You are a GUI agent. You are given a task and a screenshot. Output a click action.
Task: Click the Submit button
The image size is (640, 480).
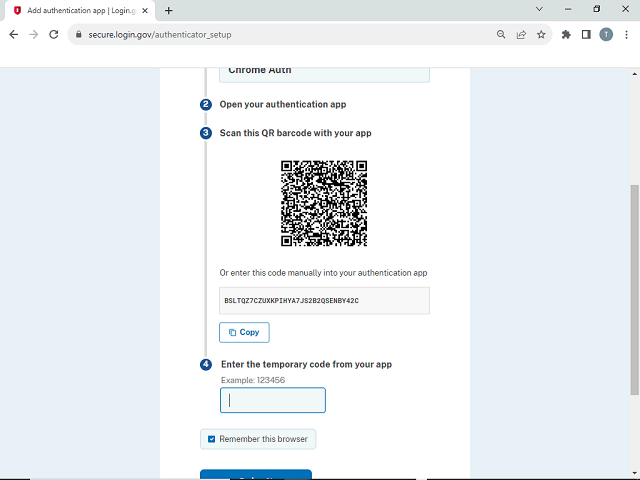pyautogui.click(x=256, y=475)
